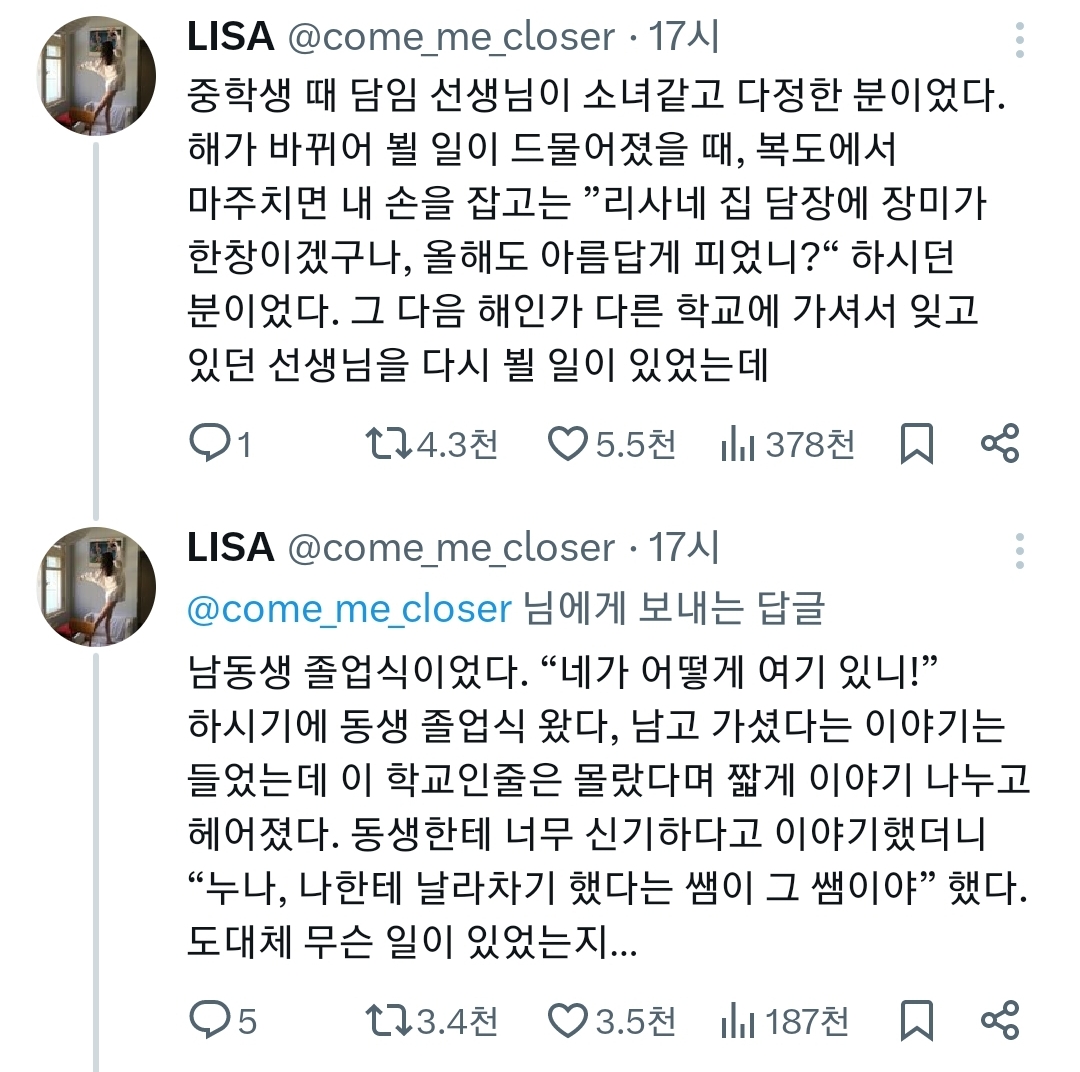The image size is (1080, 1072).
Task: Open LISA's profile picture on second tweet
Action: point(97,587)
